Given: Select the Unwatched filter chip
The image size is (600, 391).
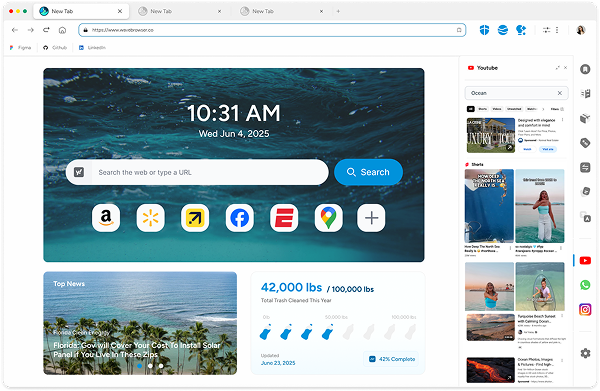Looking at the screenshot, I should coord(514,109).
